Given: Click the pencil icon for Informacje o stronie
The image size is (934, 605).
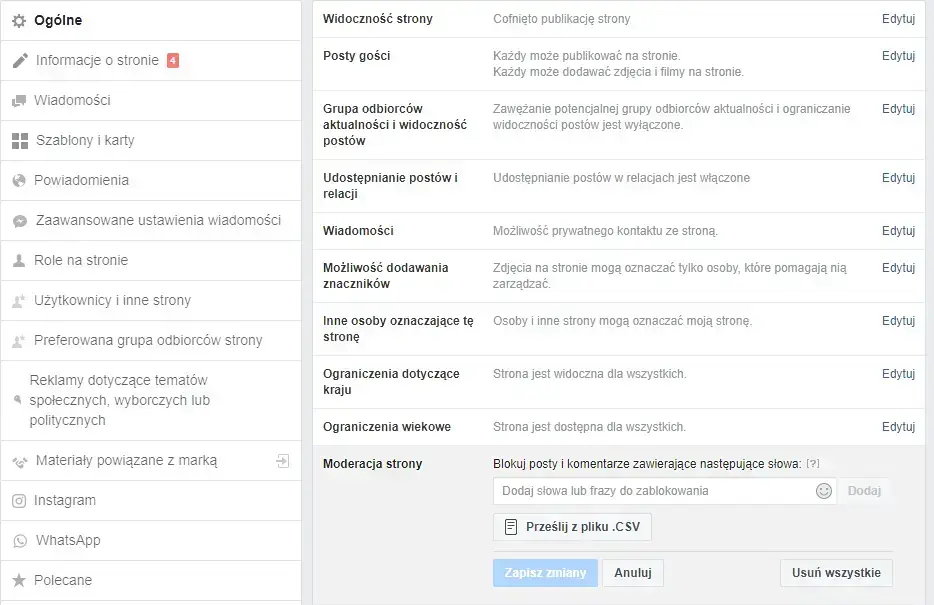Looking at the screenshot, I should [19, 61].
